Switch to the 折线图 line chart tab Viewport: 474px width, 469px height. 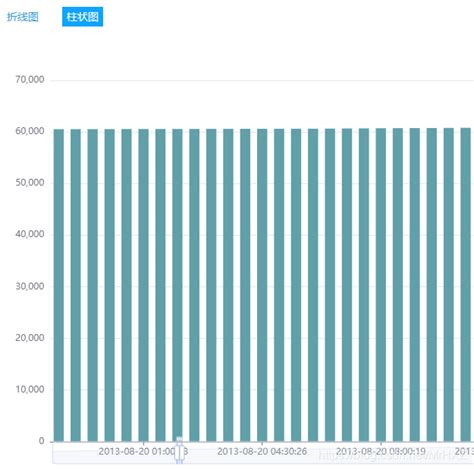(x=22, y=17)
